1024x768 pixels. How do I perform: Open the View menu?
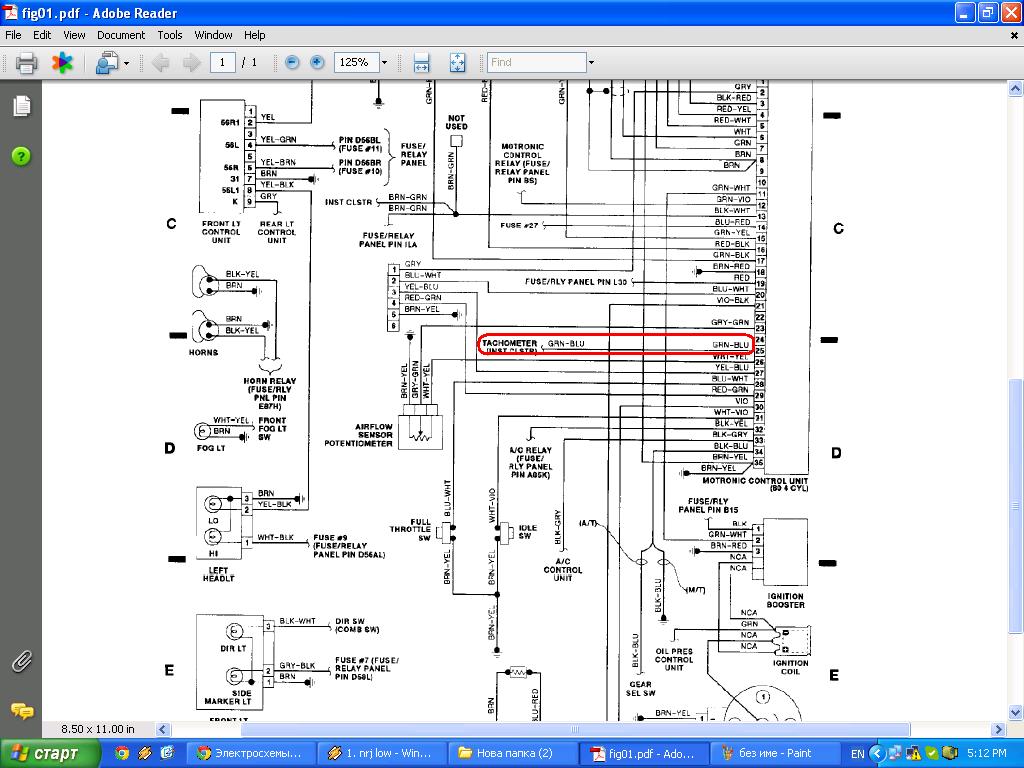click(74, 35)
